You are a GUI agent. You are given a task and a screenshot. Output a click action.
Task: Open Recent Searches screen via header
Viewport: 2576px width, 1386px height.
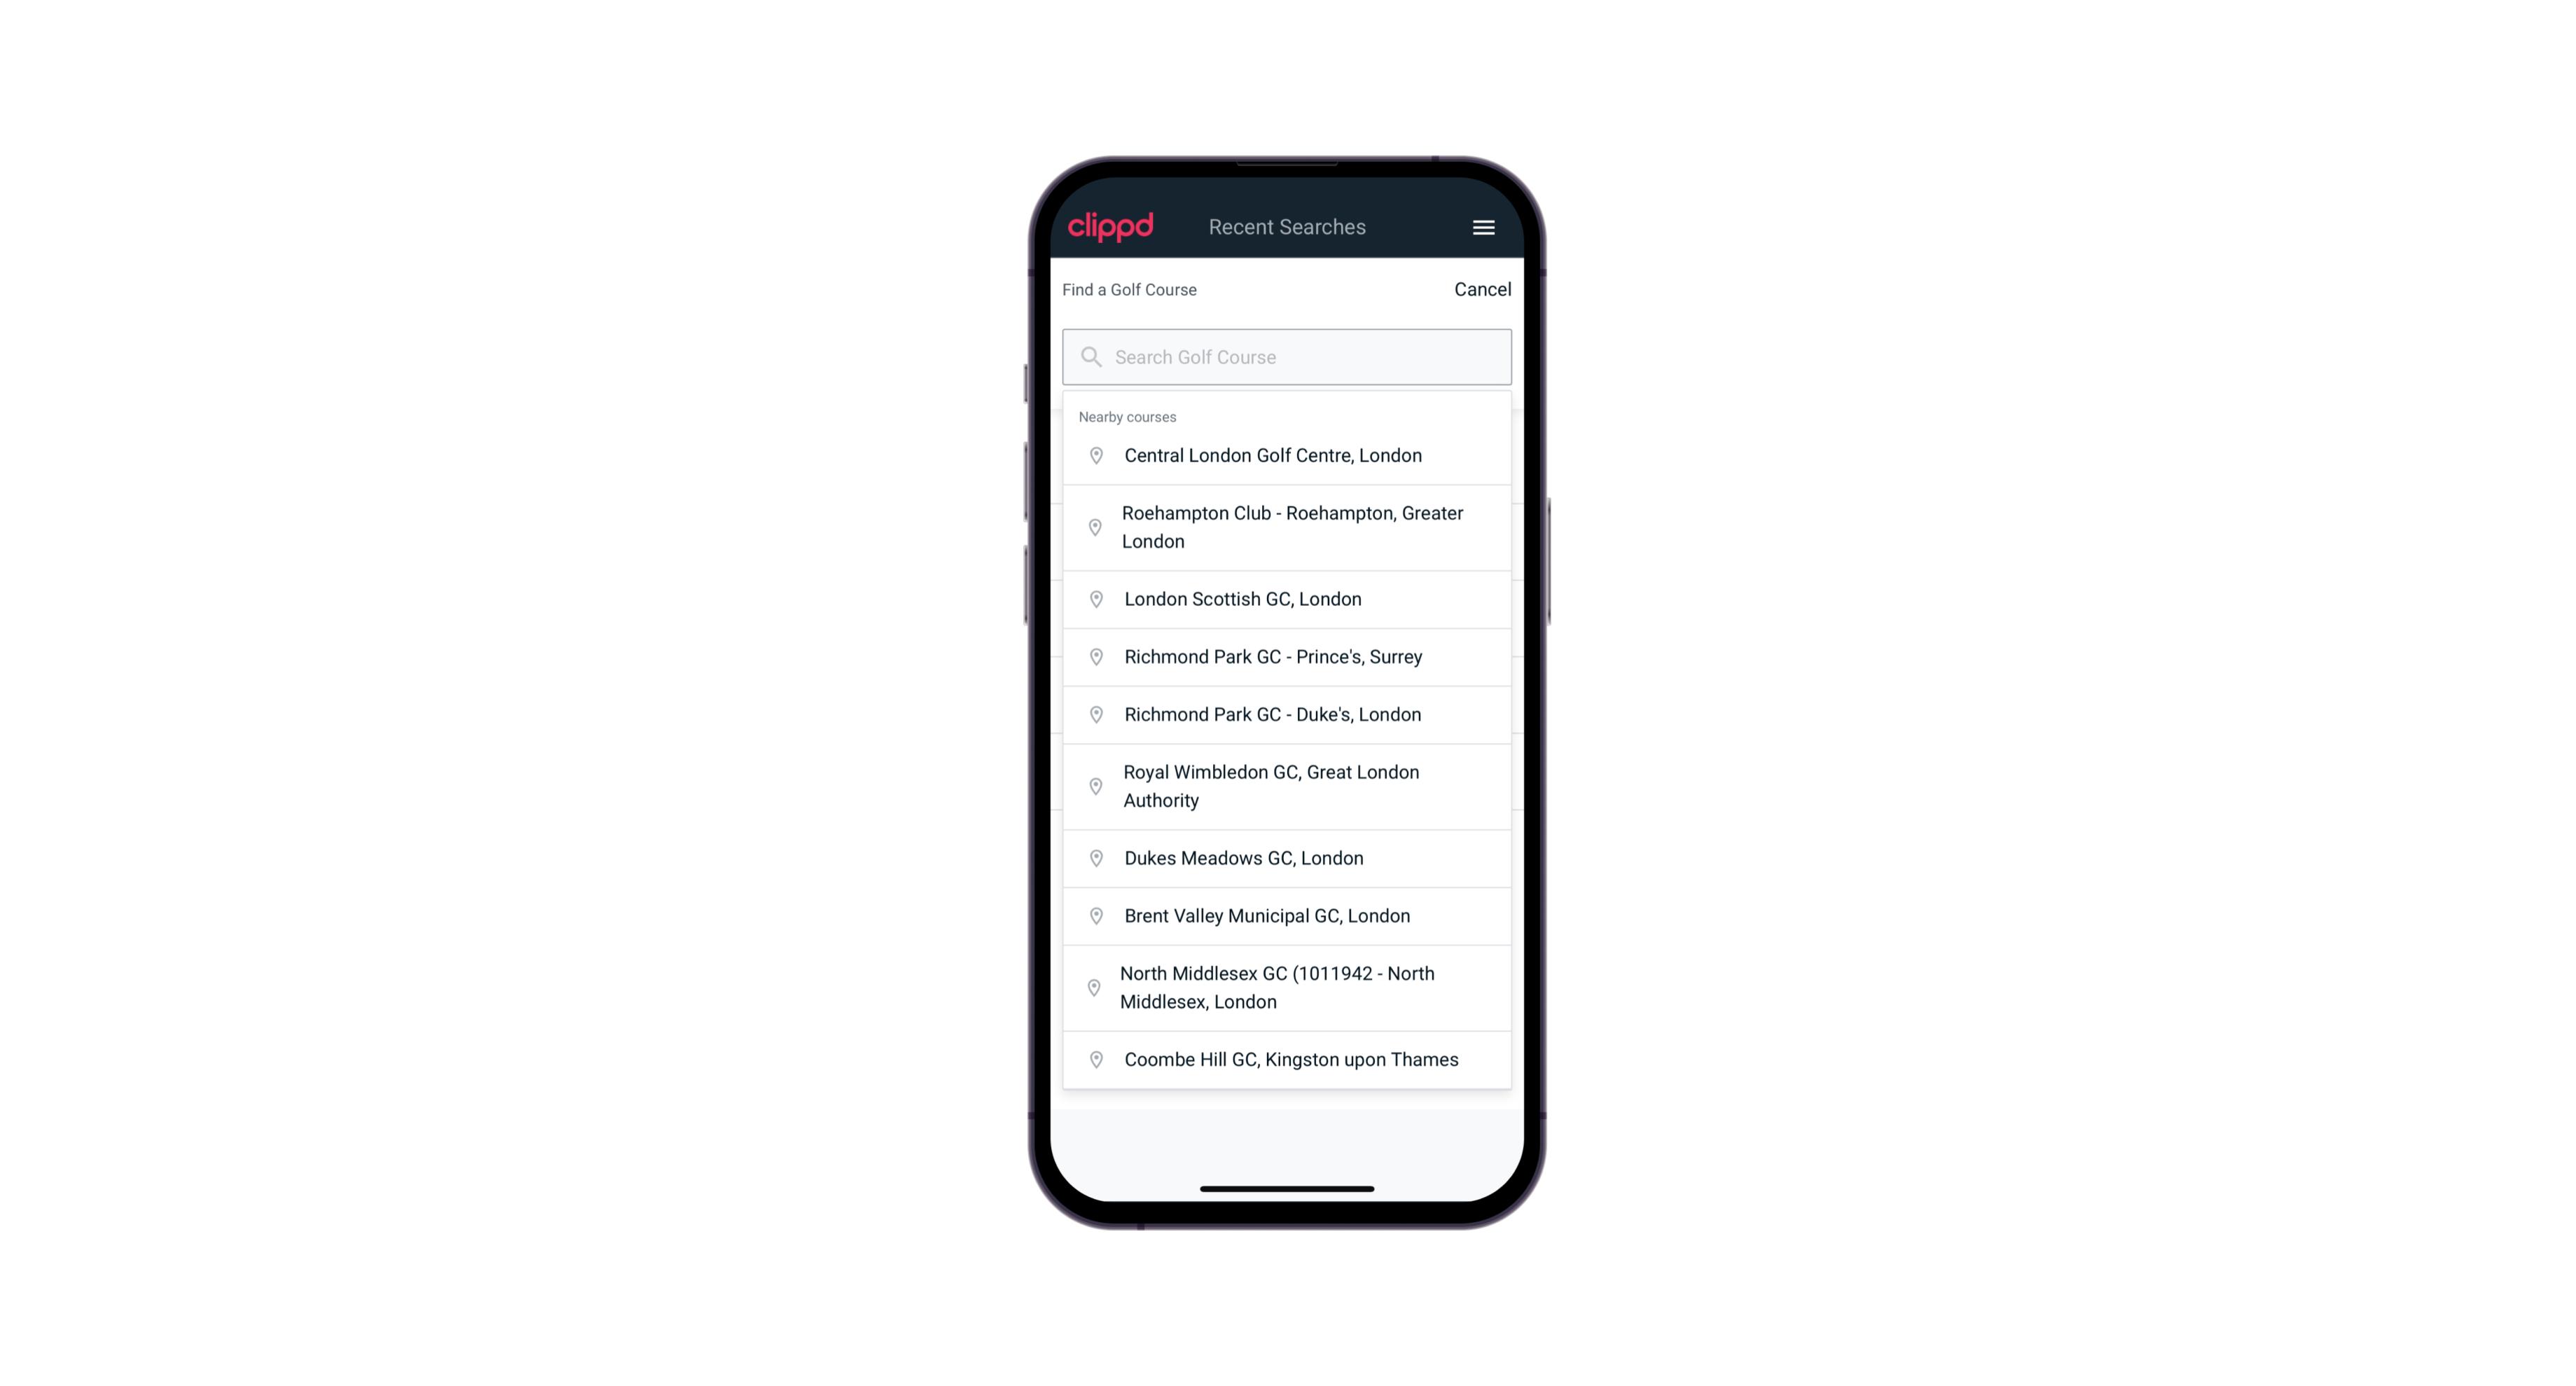tap(1288, 227)
